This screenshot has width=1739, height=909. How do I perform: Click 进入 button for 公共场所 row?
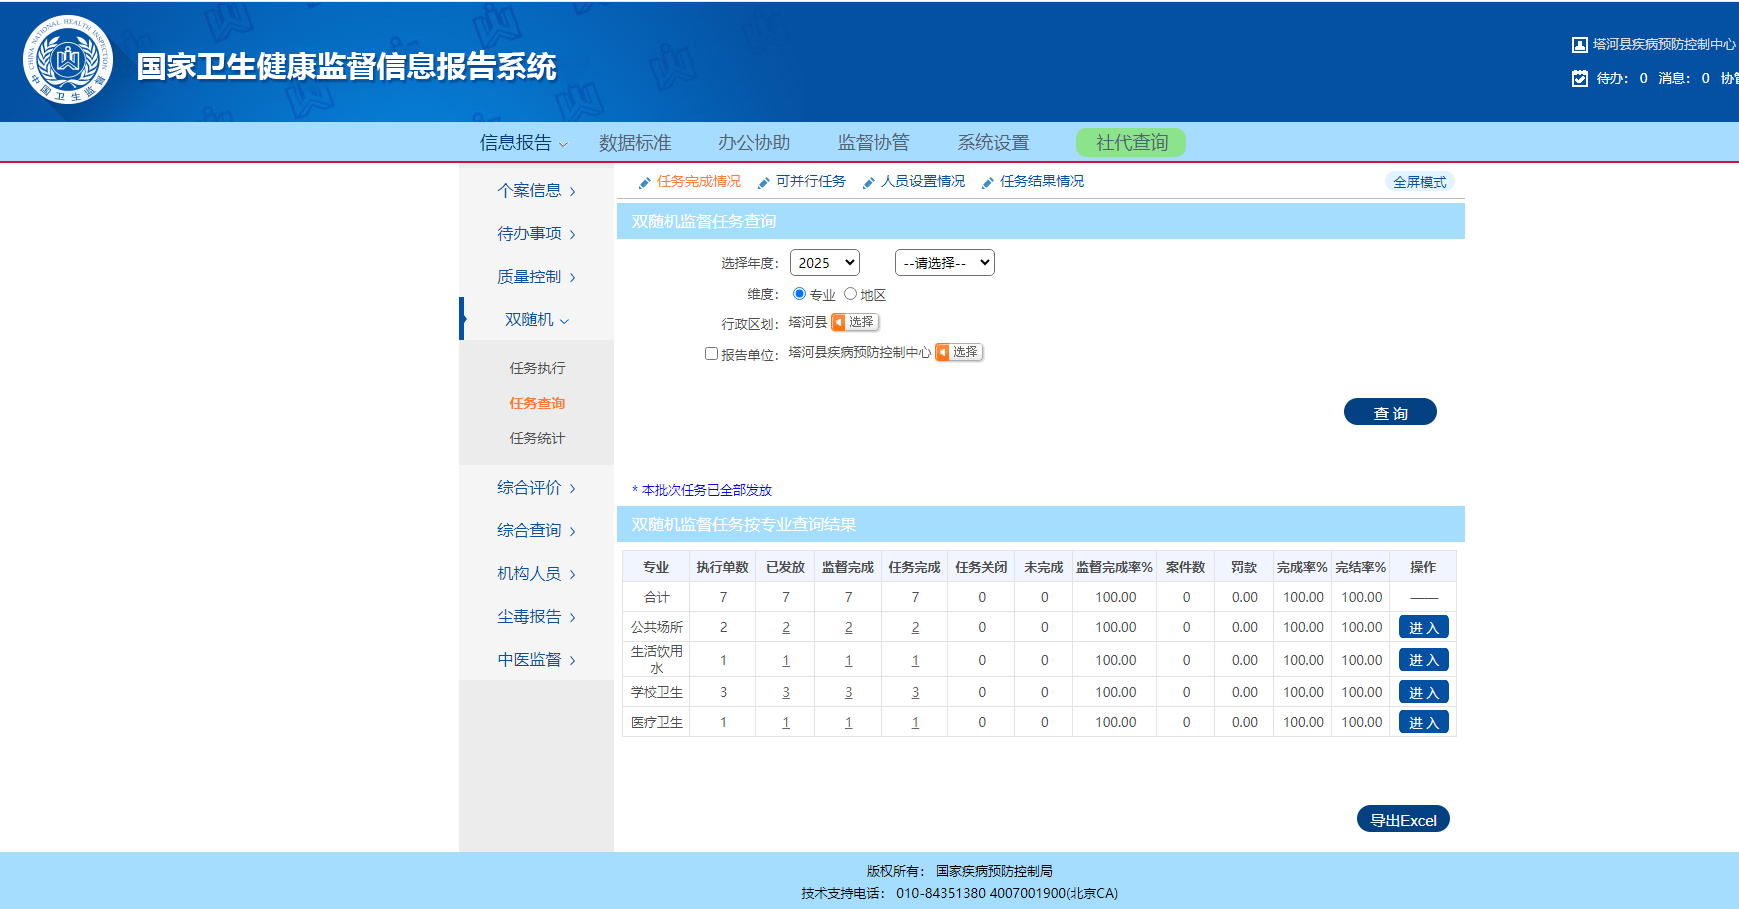tap(1423, 628)
